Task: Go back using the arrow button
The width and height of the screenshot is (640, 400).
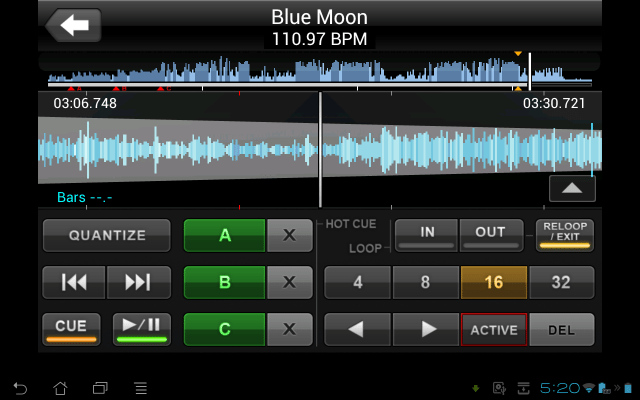Action: tap(73, 25)
